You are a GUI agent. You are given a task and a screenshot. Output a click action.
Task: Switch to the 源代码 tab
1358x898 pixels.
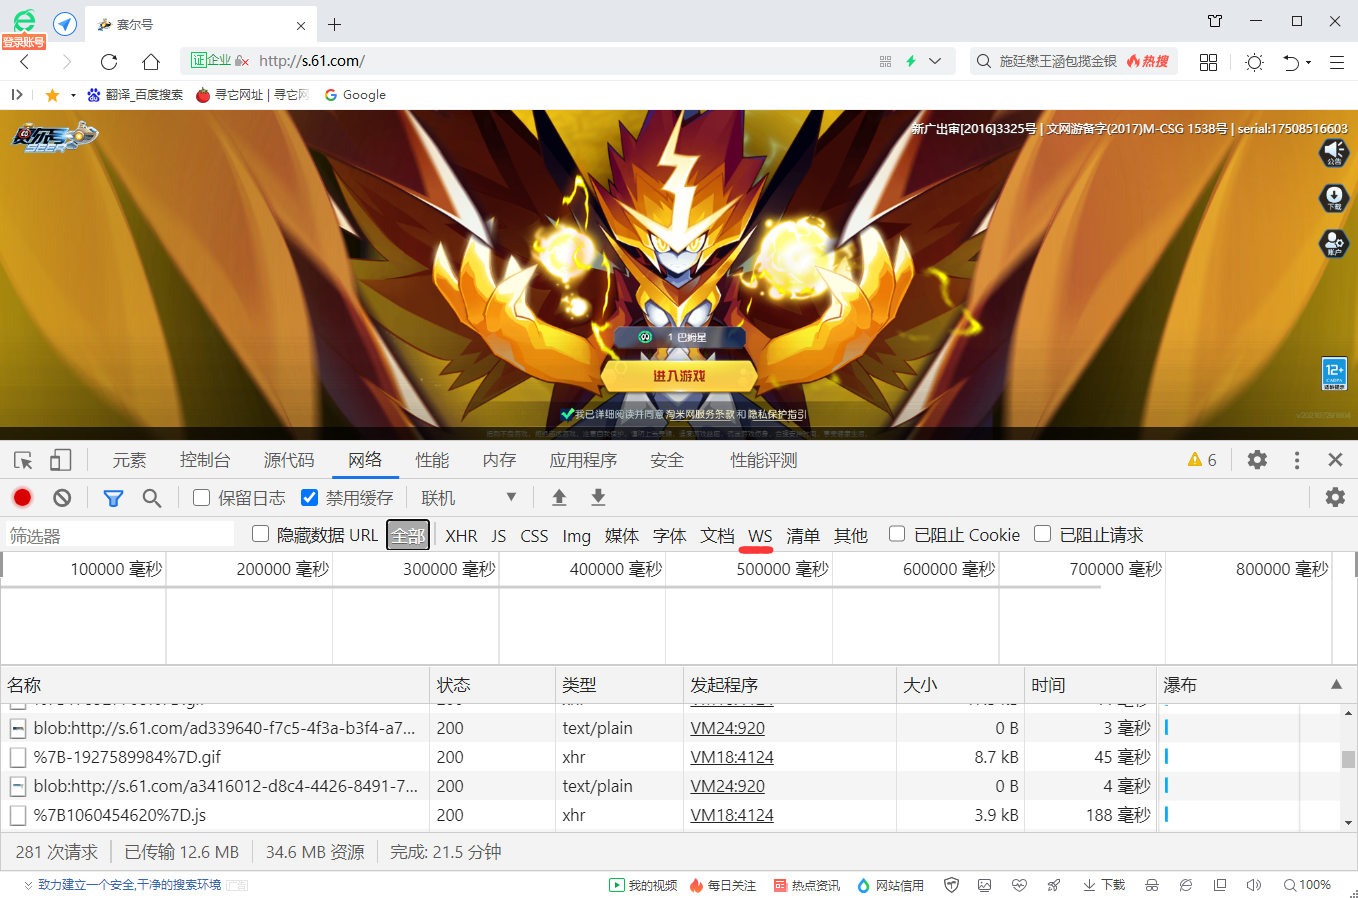click(289, 460)
